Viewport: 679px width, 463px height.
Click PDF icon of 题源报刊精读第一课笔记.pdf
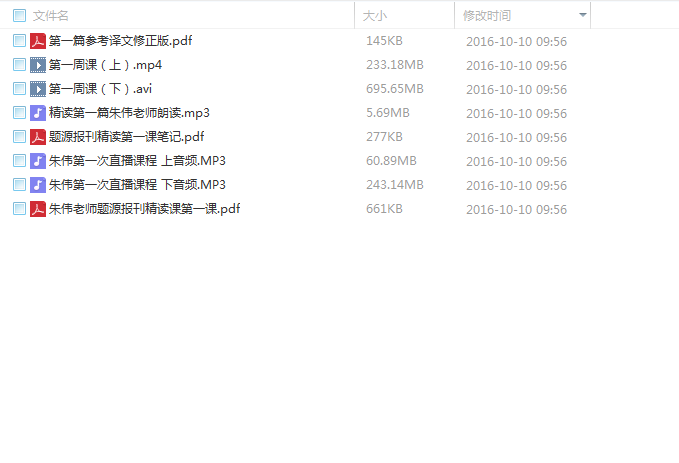tap(38, 137)
